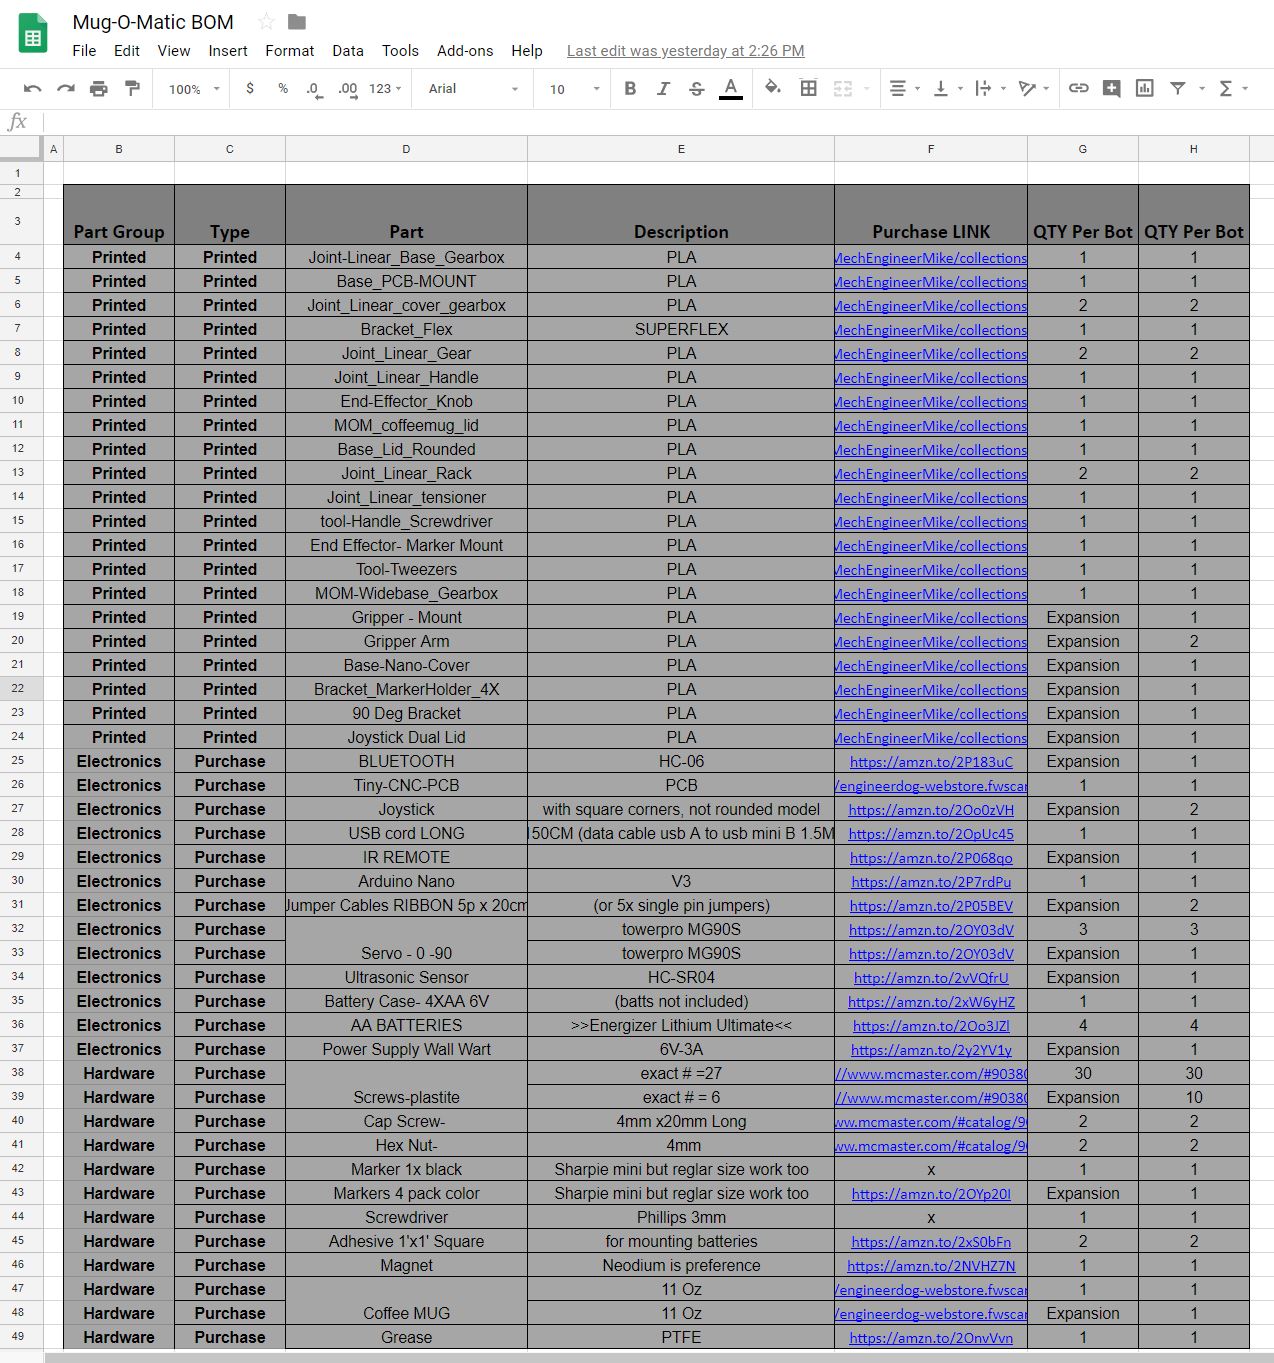The height and width of the screenshot is (1363, 1274).
Task: Print the spreadsheet
Action: pyautogui.click(x=99, y=89)
